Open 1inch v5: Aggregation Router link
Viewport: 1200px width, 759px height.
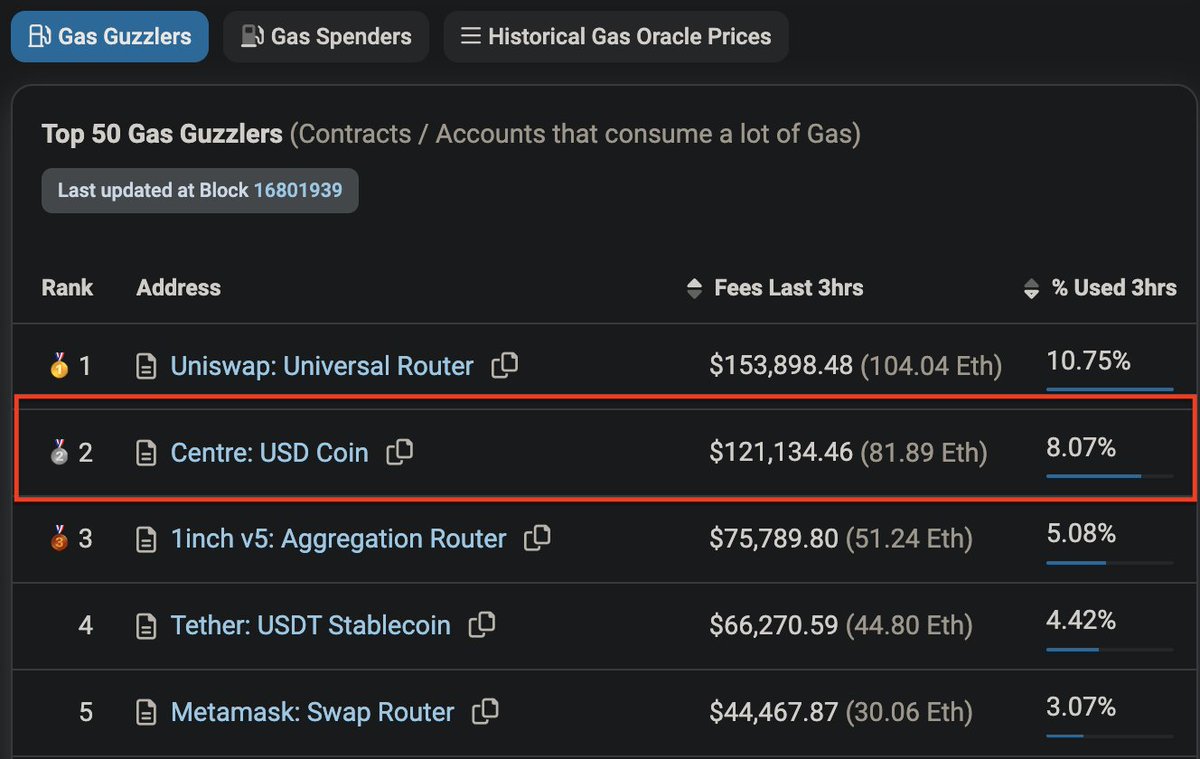click(338, 539)
